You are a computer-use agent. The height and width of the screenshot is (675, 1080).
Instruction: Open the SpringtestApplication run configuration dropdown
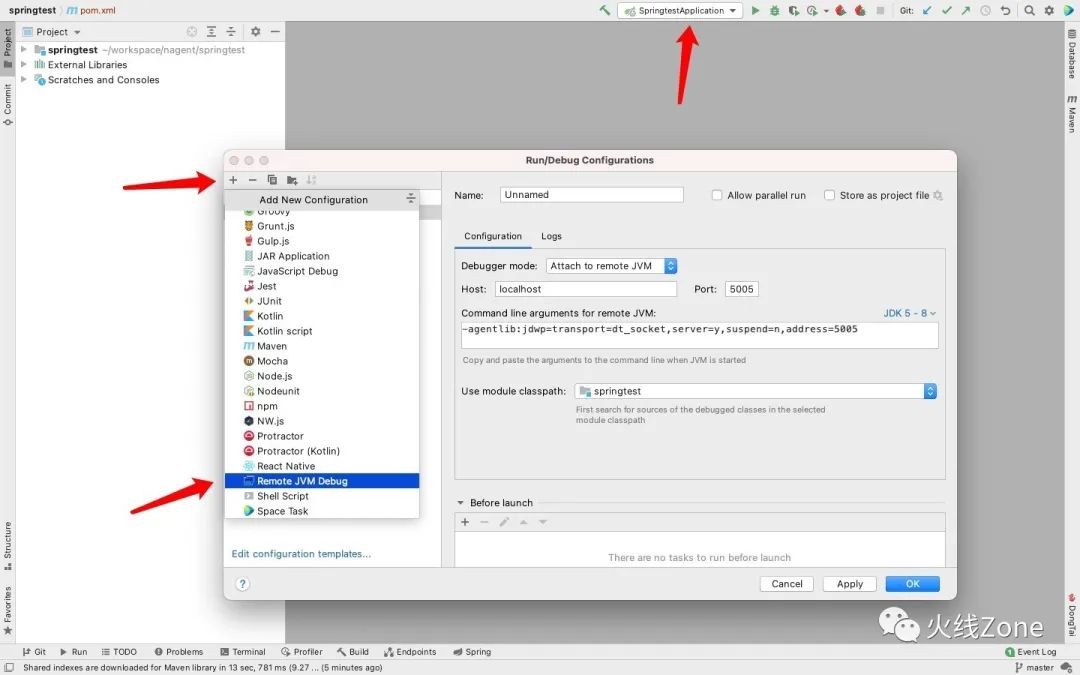click(681, 10)
